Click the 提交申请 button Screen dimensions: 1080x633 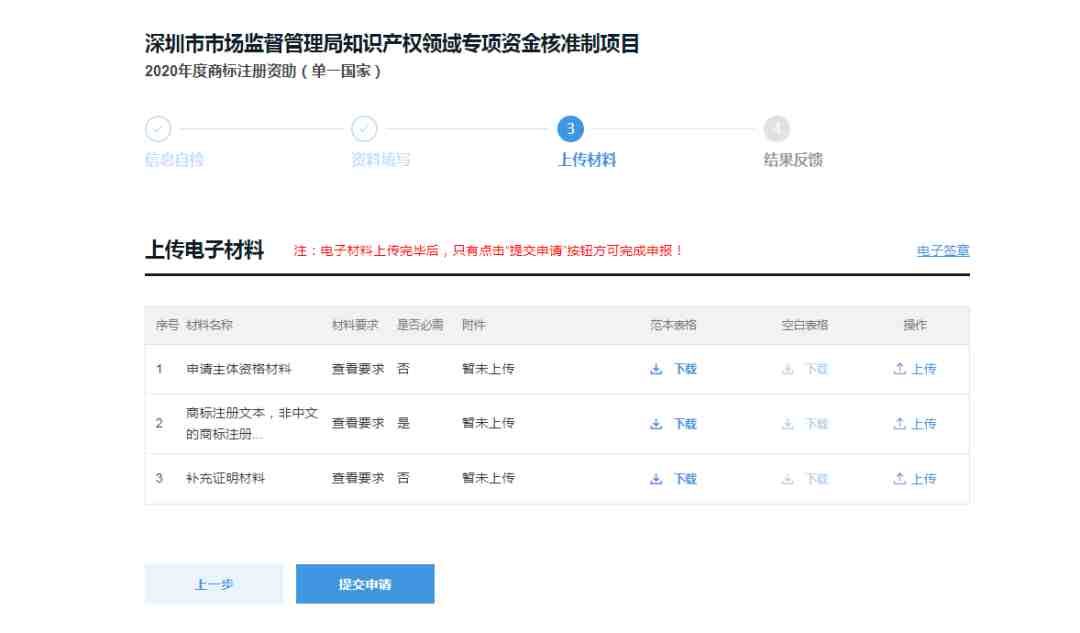[x=365, y=584]
